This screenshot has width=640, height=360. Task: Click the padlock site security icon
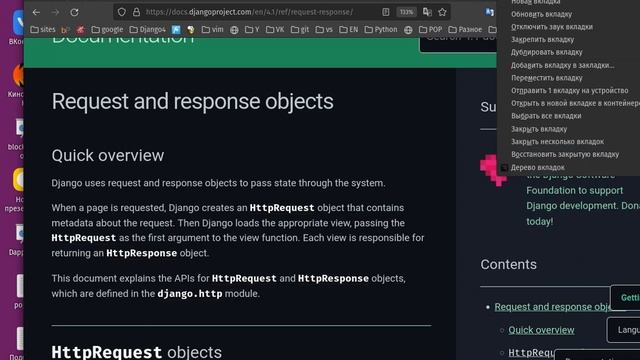136,12
